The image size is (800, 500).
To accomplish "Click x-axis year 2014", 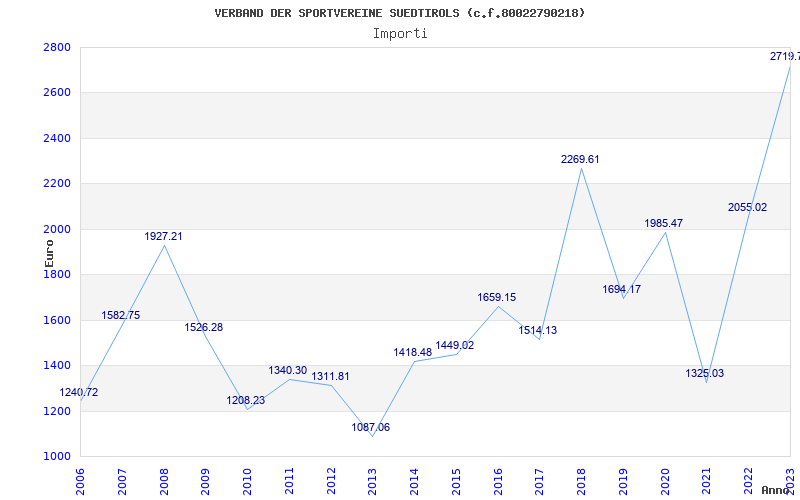I will pyautogui.click(x=414, y=481).
